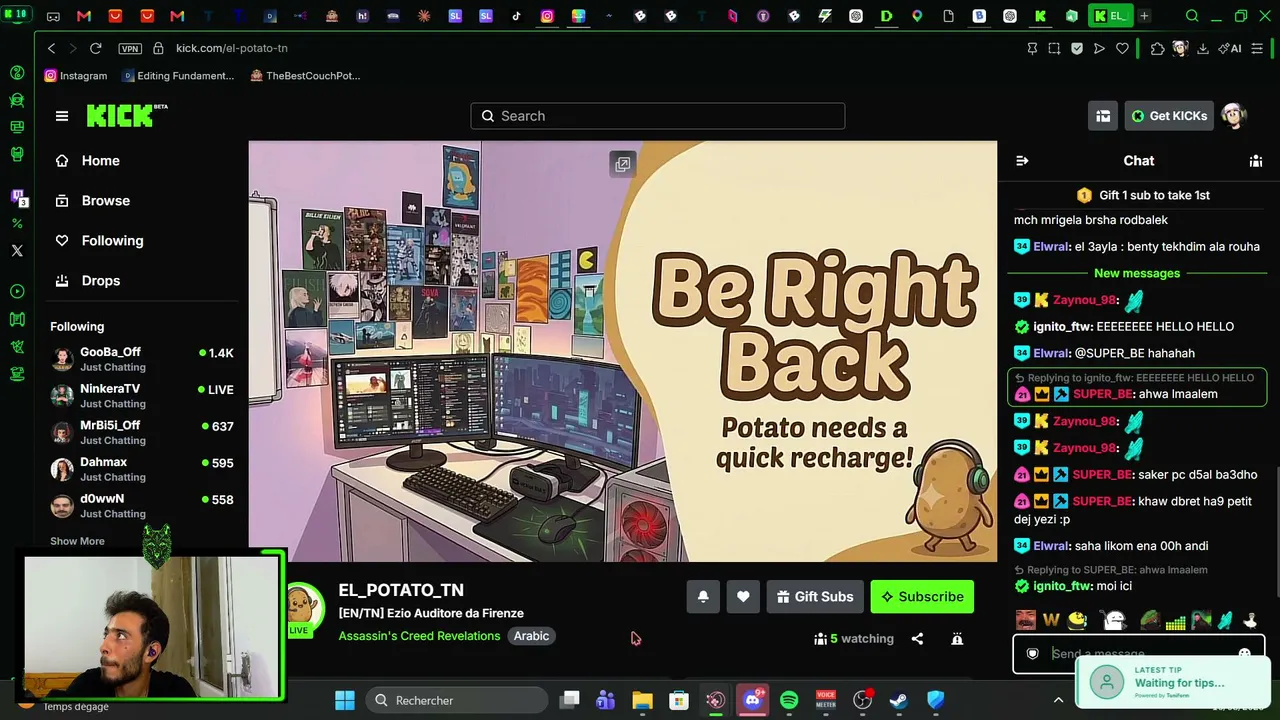Toggle follow heart for EL_POTATO_TN
The width and height of the screenshot is (1280, 720).
point(743,597)
